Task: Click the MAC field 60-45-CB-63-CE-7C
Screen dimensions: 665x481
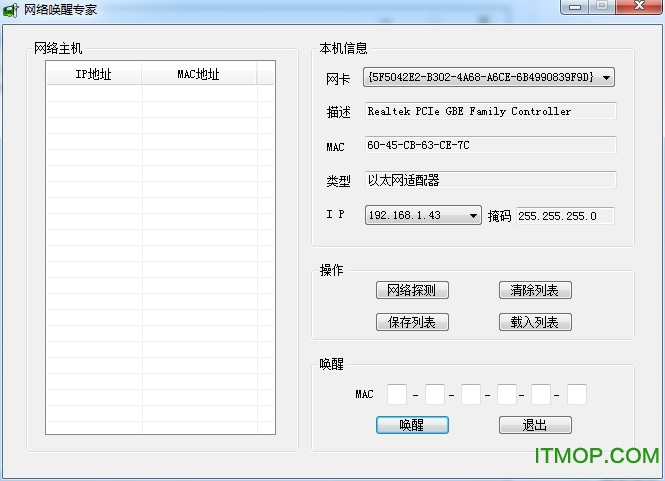Action: pos(490,145)
